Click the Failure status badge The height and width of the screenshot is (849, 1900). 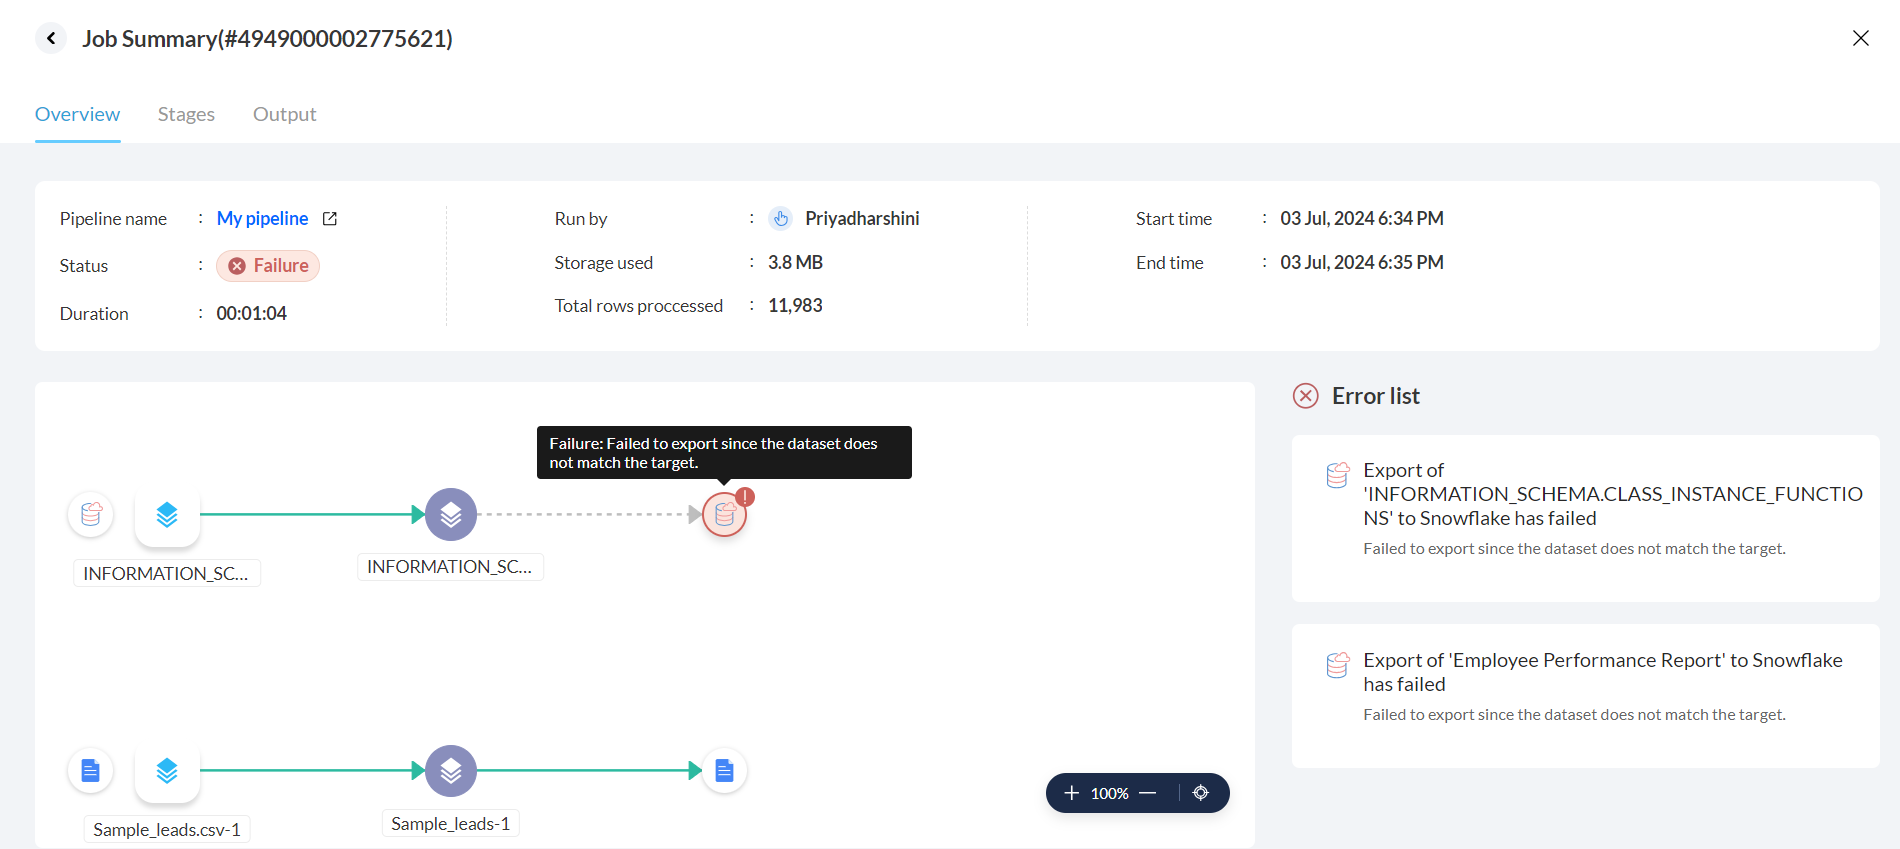coord(268,266)
